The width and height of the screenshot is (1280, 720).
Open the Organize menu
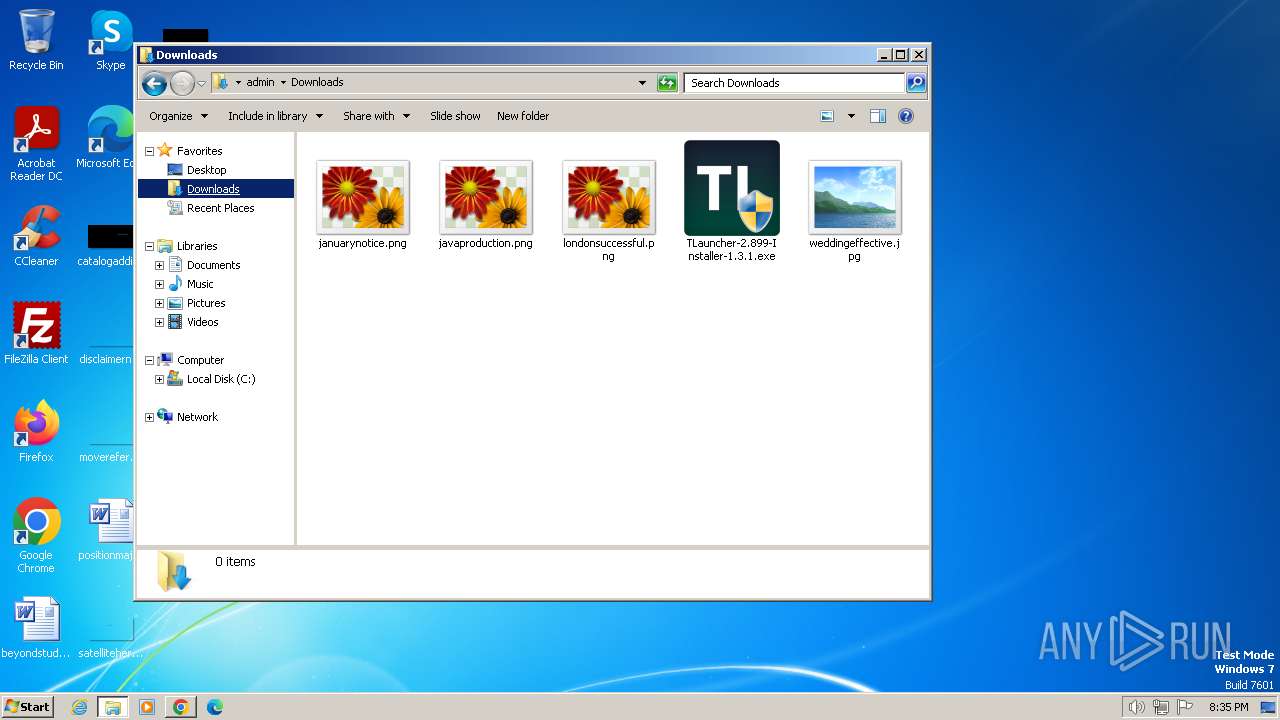(x=178, y=116)
